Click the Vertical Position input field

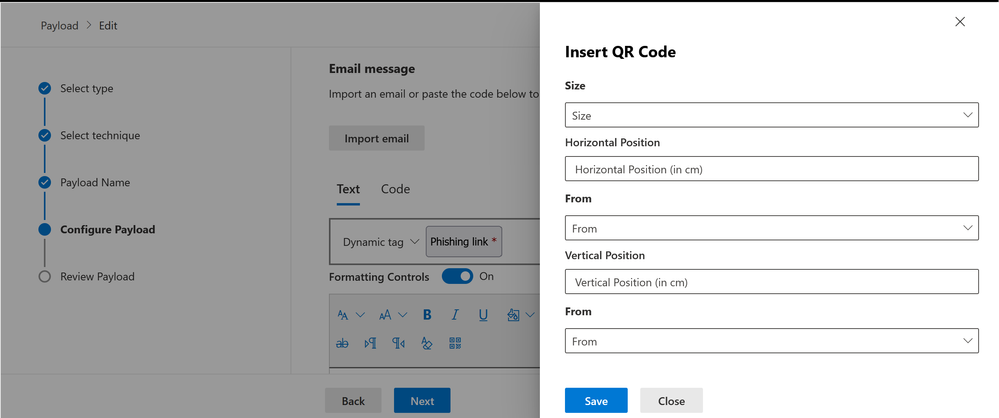772,282
